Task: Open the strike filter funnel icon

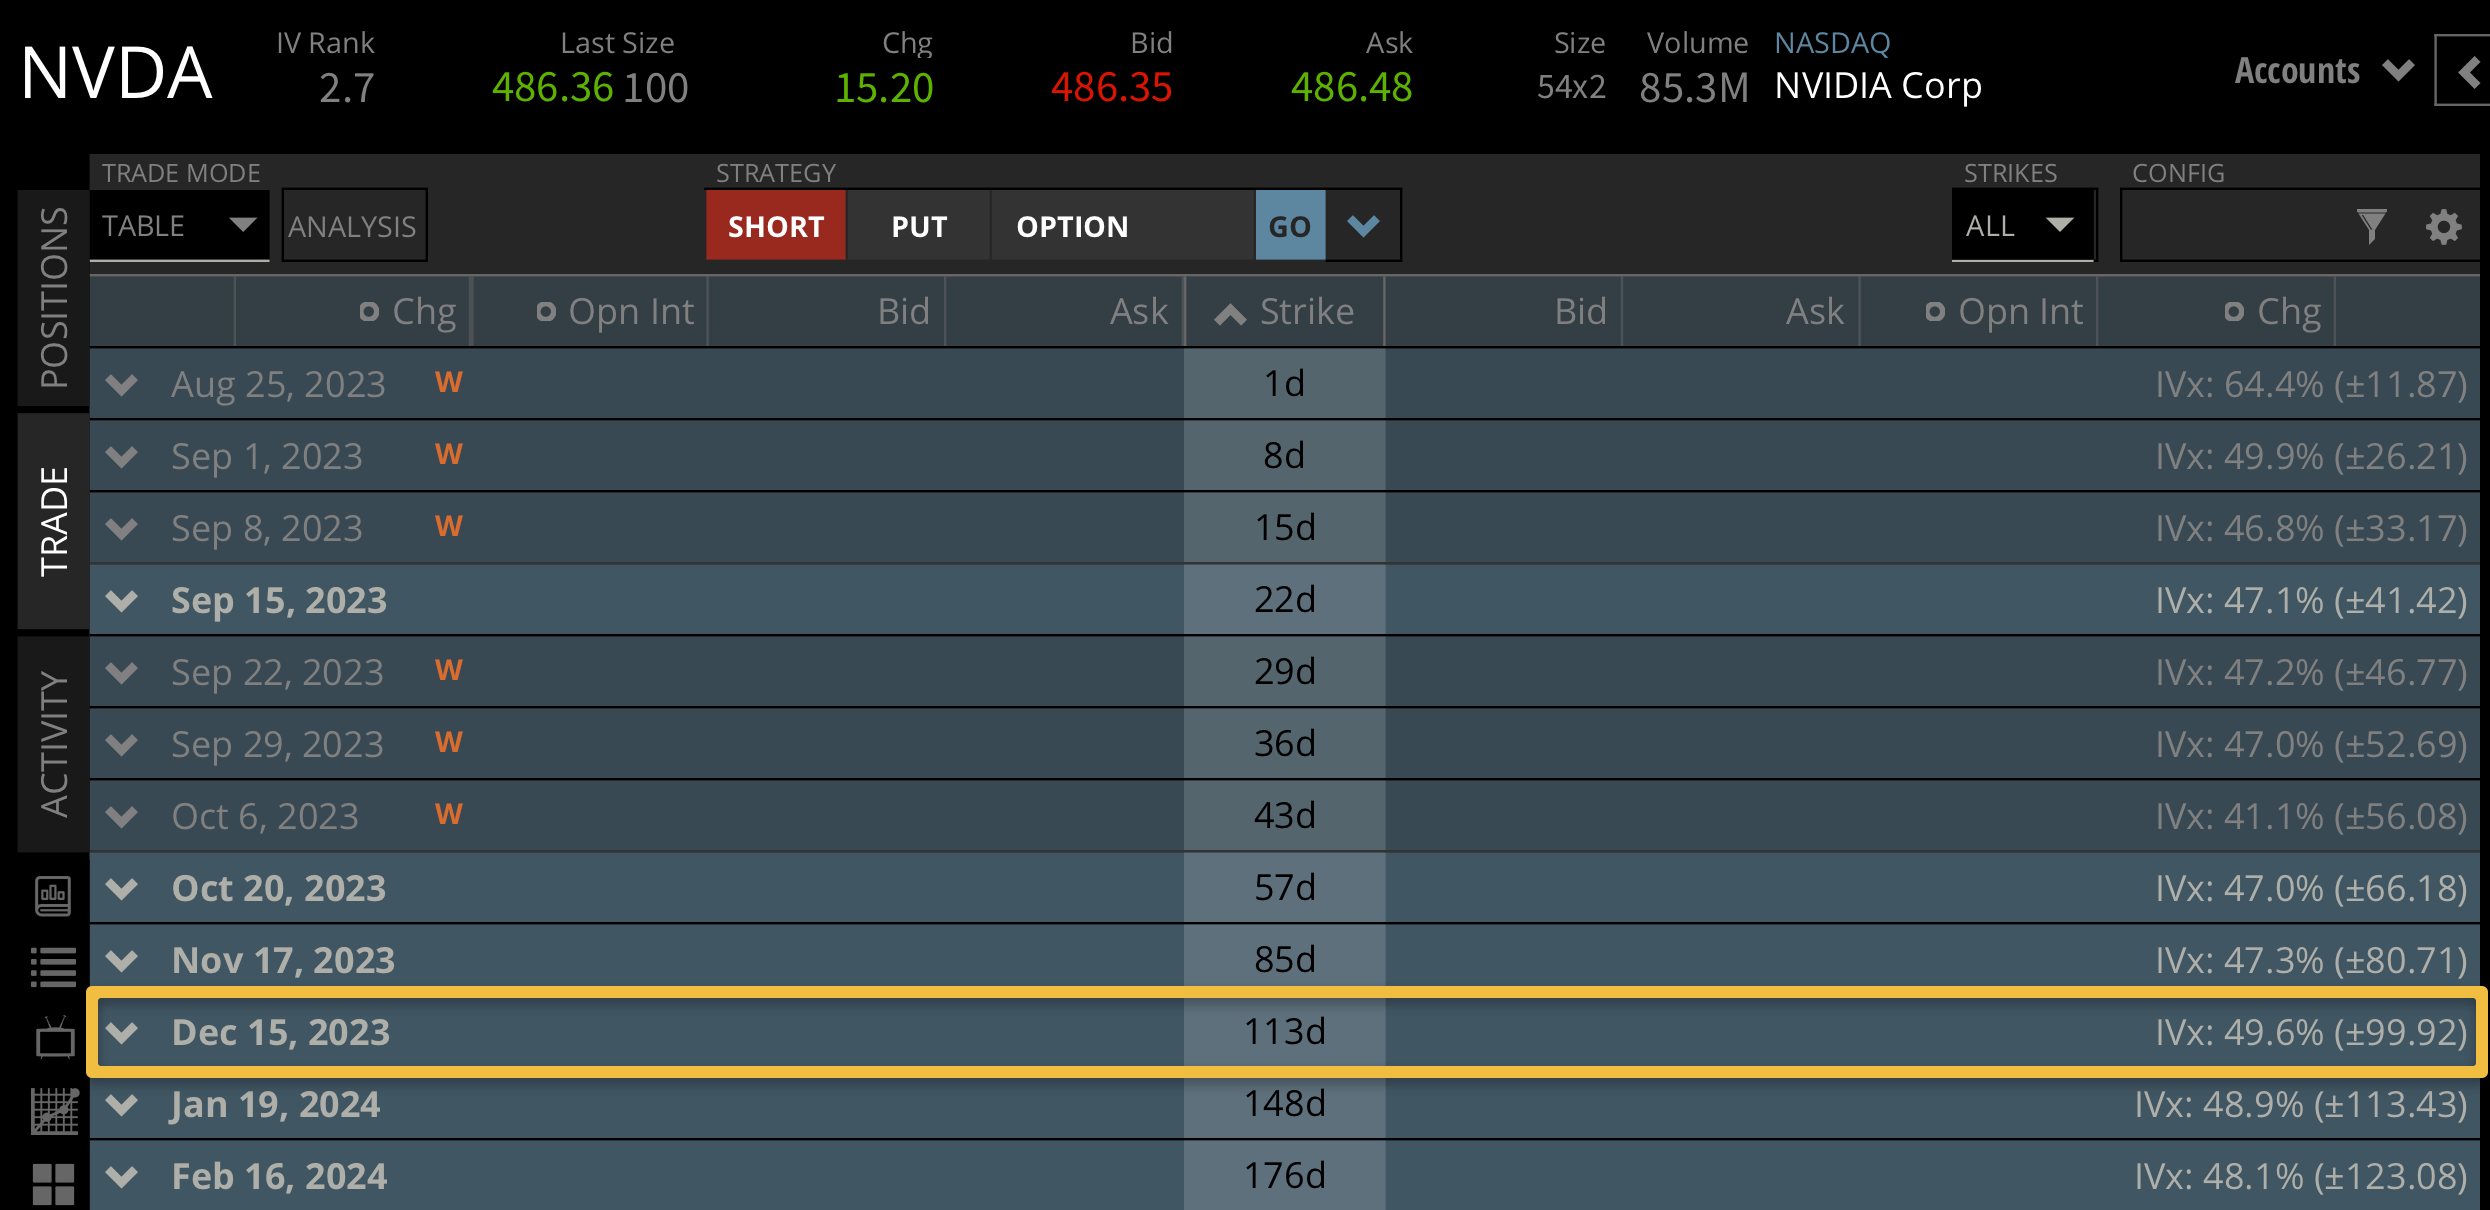Action: [x=2370, y=226]
